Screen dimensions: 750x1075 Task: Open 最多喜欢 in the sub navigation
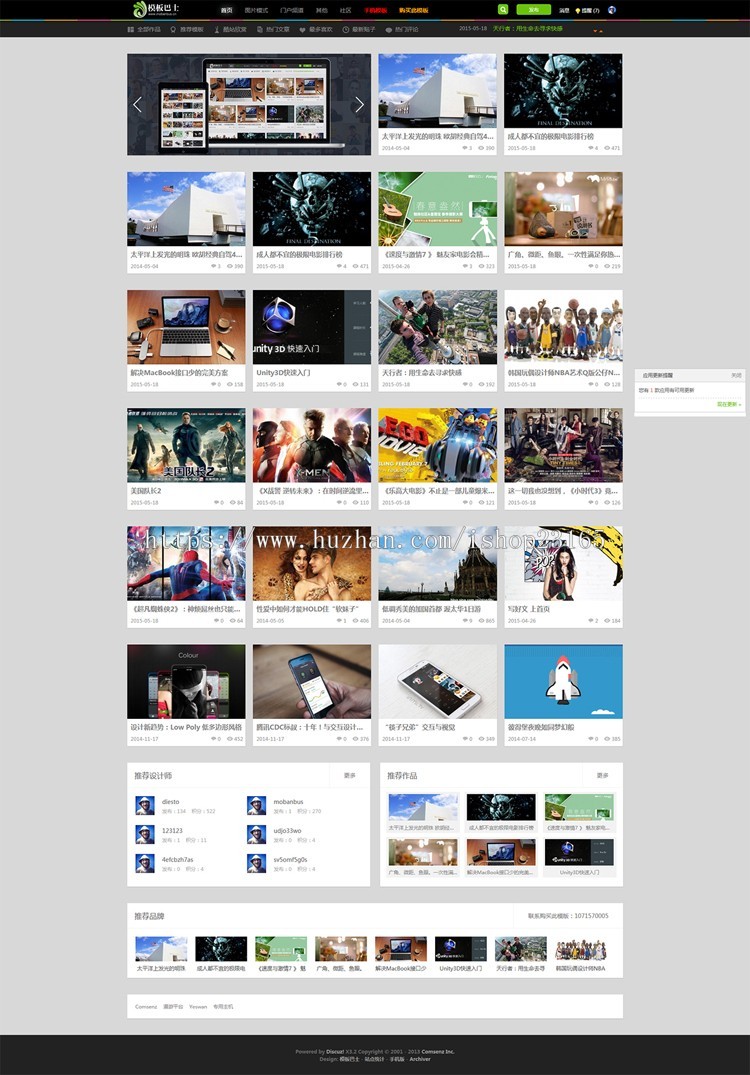pyautogui.click(x=316, y=29)
